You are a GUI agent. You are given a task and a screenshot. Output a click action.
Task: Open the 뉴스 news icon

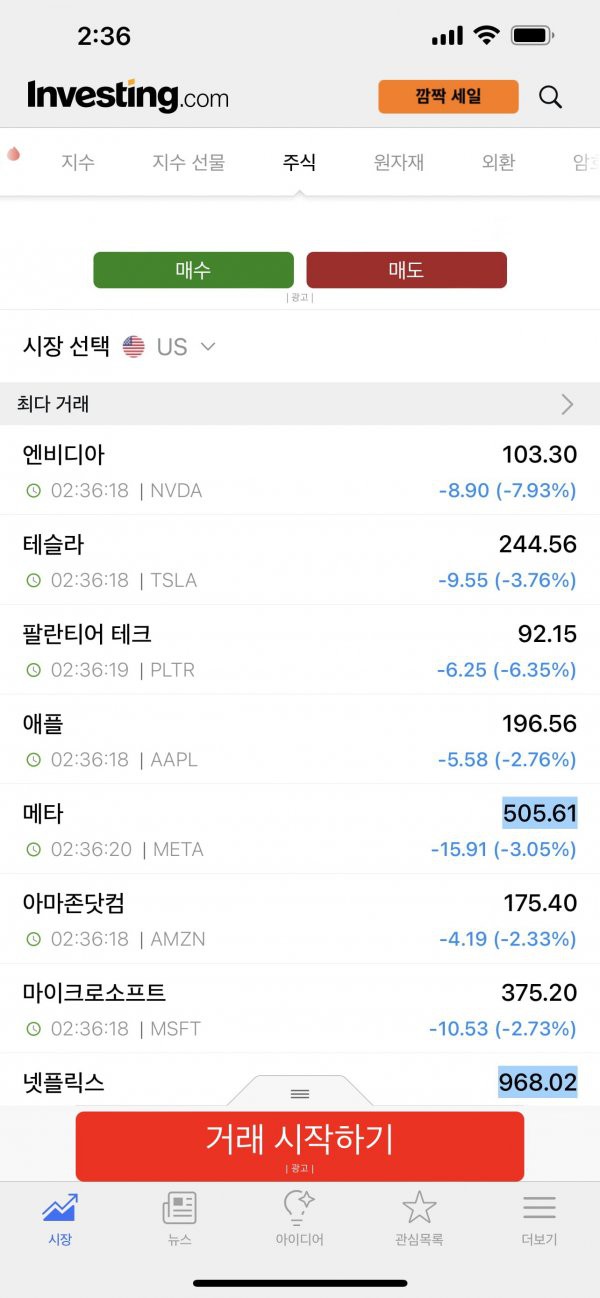point(180,1208)
